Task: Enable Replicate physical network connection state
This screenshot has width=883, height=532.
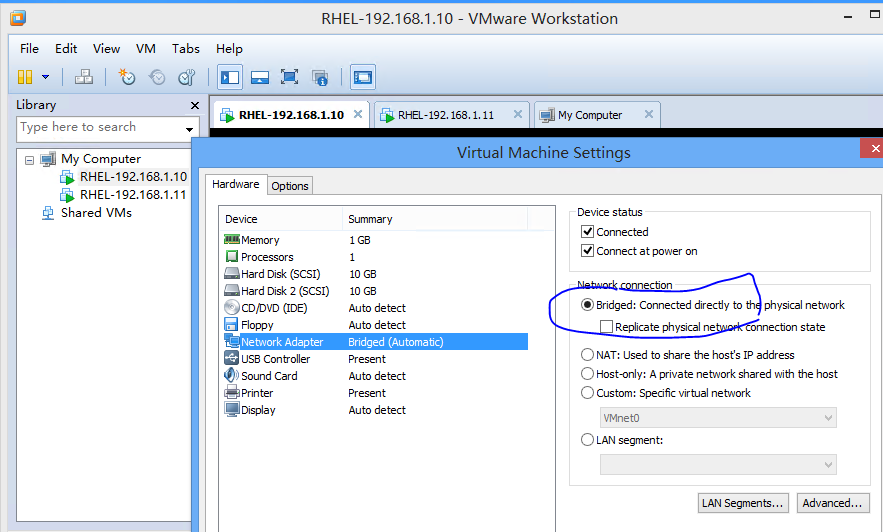Action: click(606, 327)
